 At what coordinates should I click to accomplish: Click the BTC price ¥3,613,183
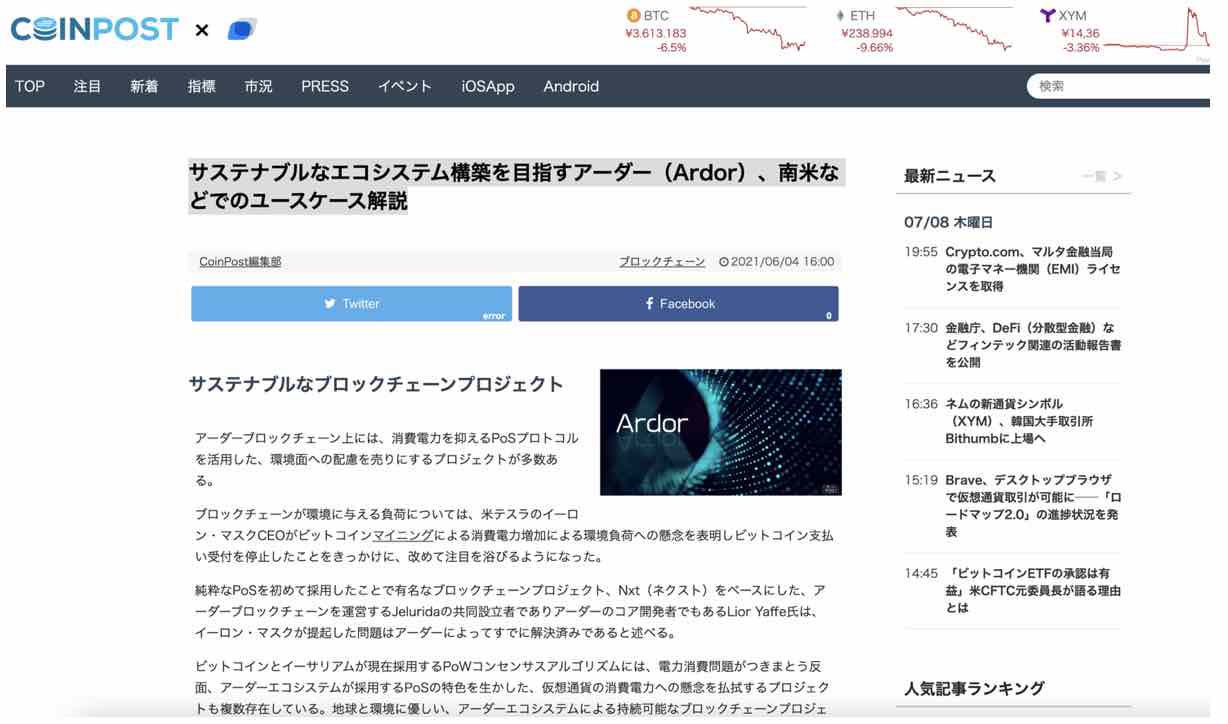(x=656, y=33)
